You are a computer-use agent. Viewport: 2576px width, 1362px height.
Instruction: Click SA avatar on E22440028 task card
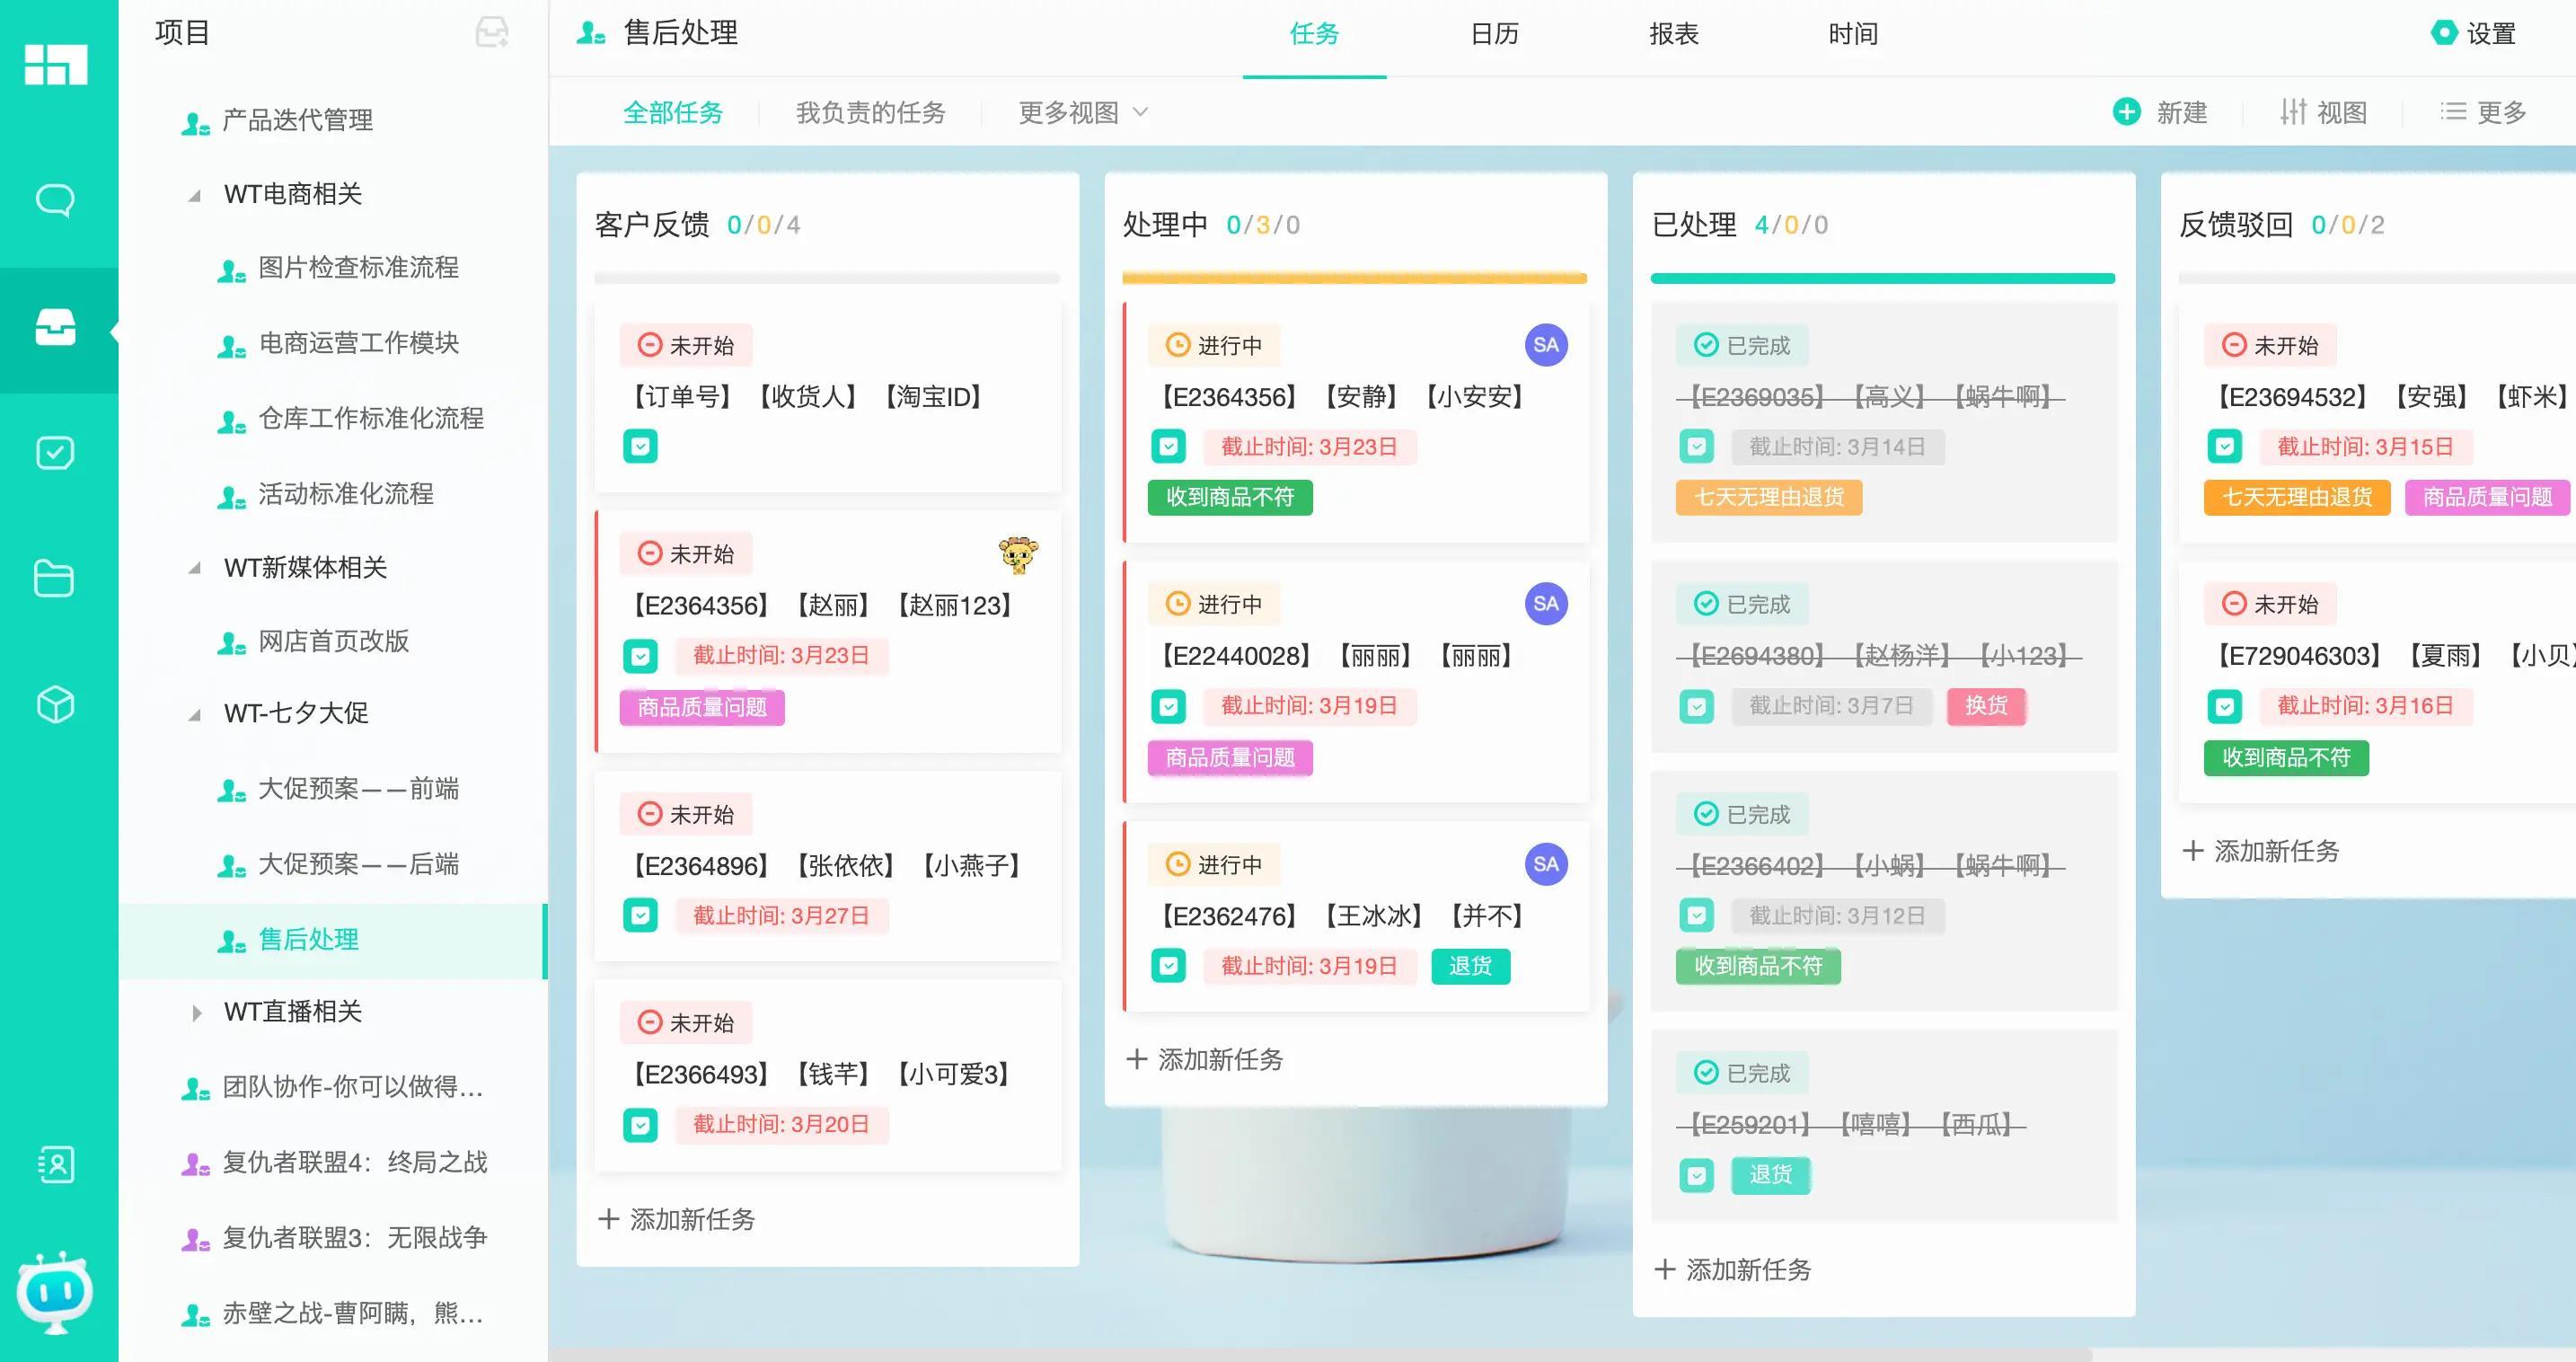pos(1545,604)
